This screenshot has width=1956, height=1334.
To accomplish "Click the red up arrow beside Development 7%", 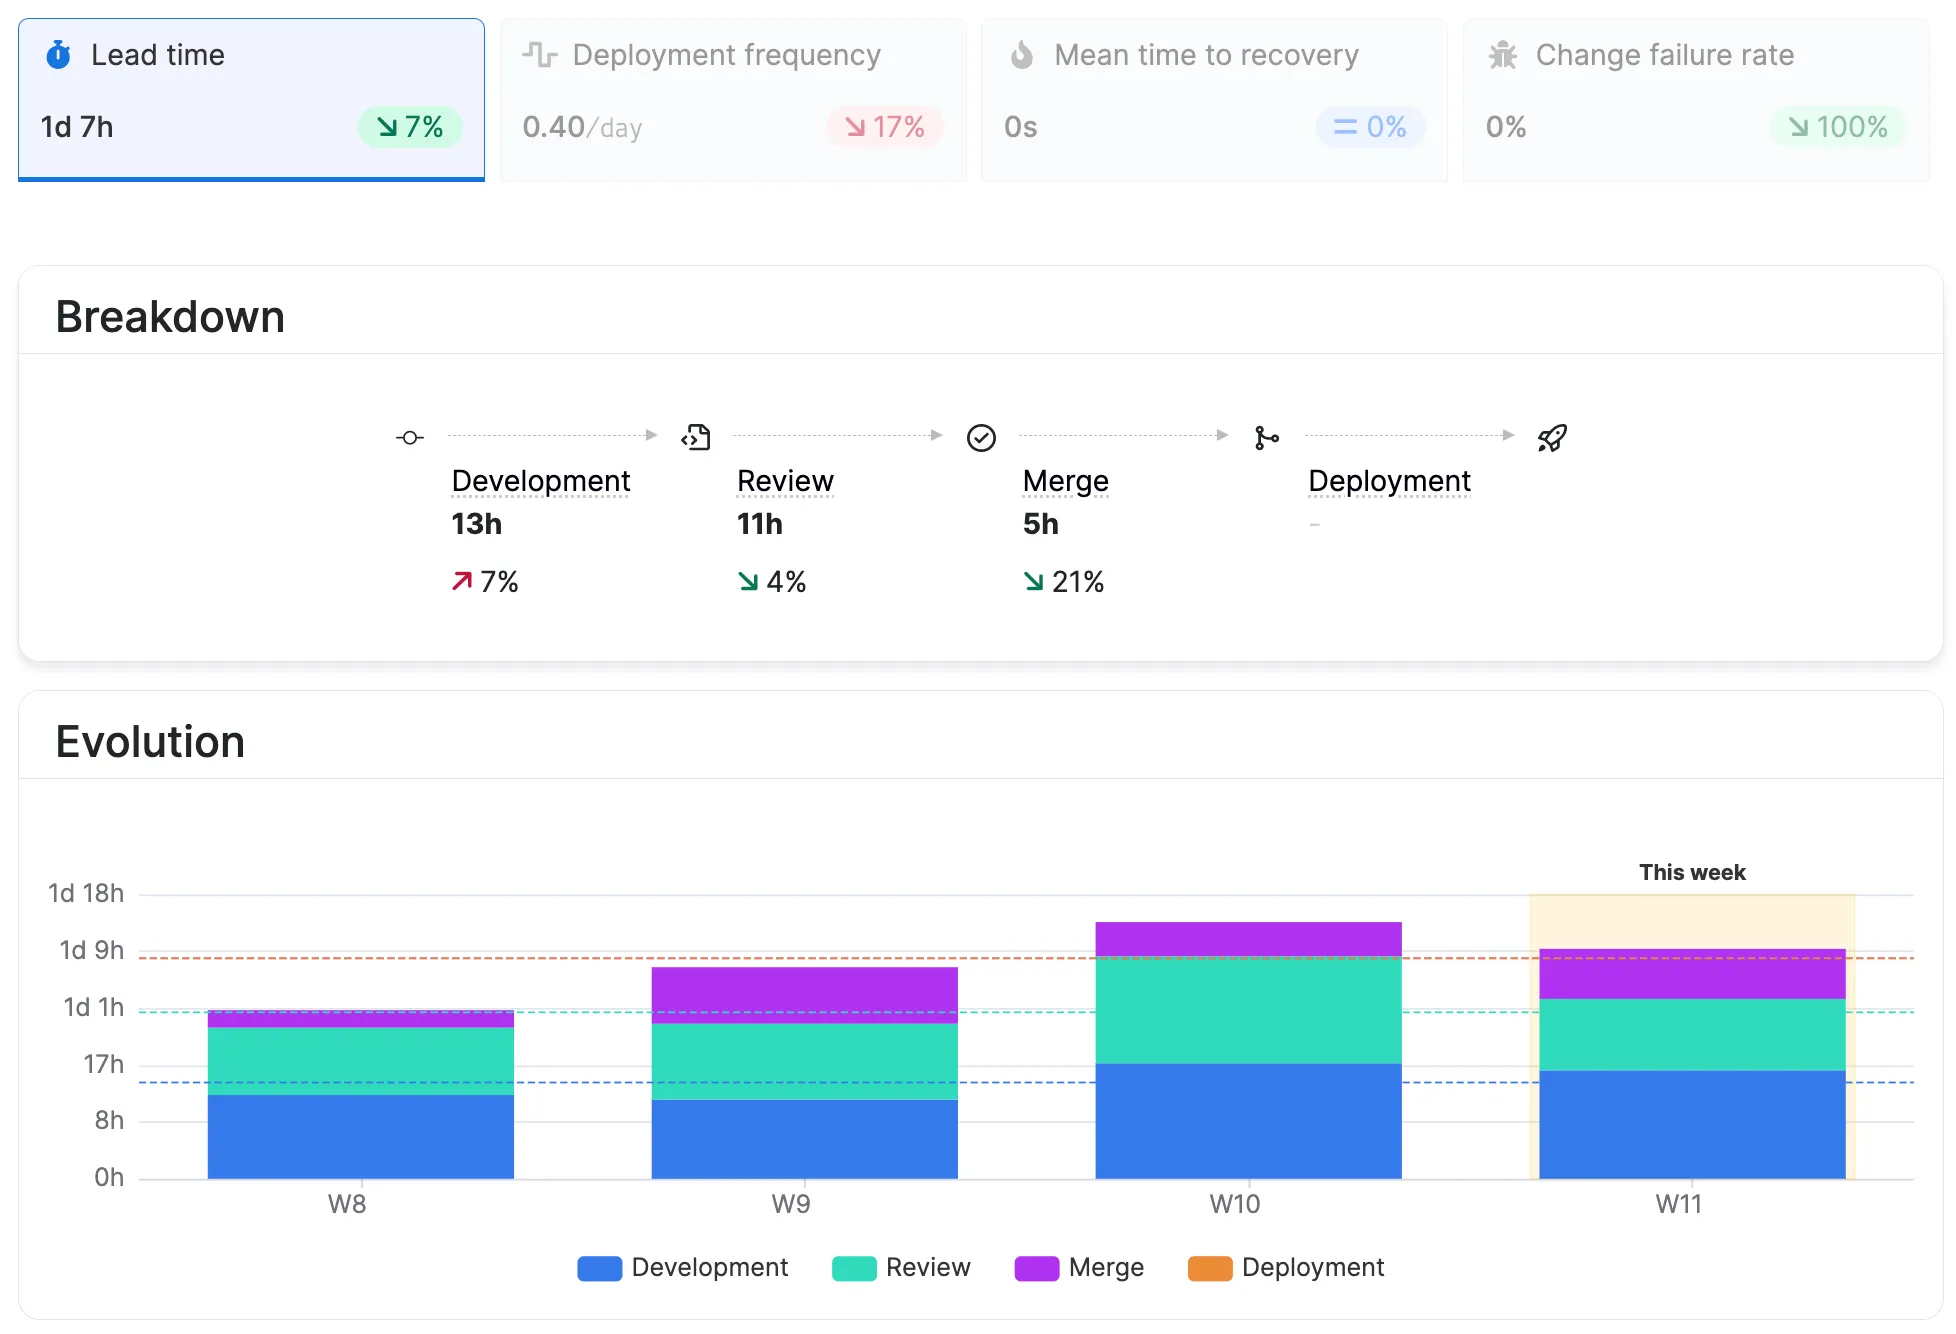I will coord(462,581).
